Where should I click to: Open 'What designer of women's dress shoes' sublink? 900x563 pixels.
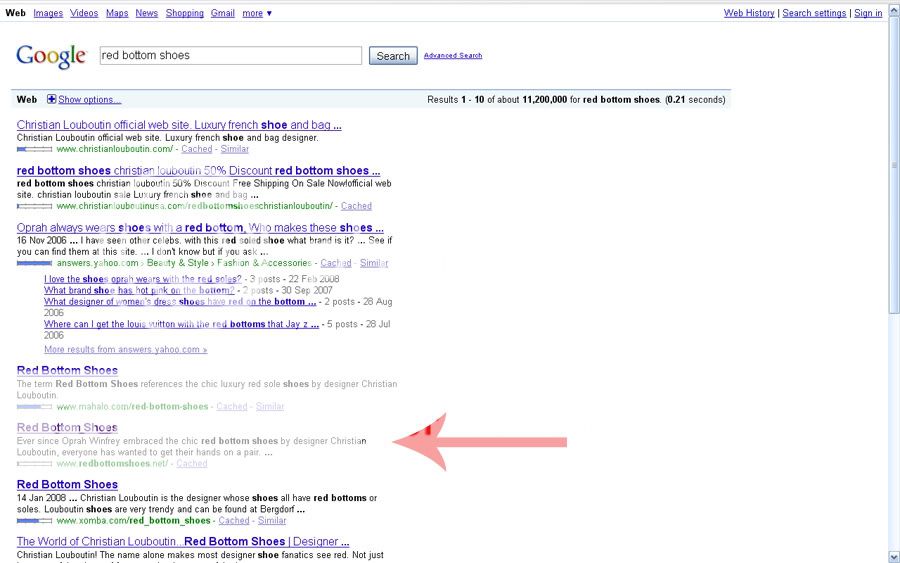point(180,302)
